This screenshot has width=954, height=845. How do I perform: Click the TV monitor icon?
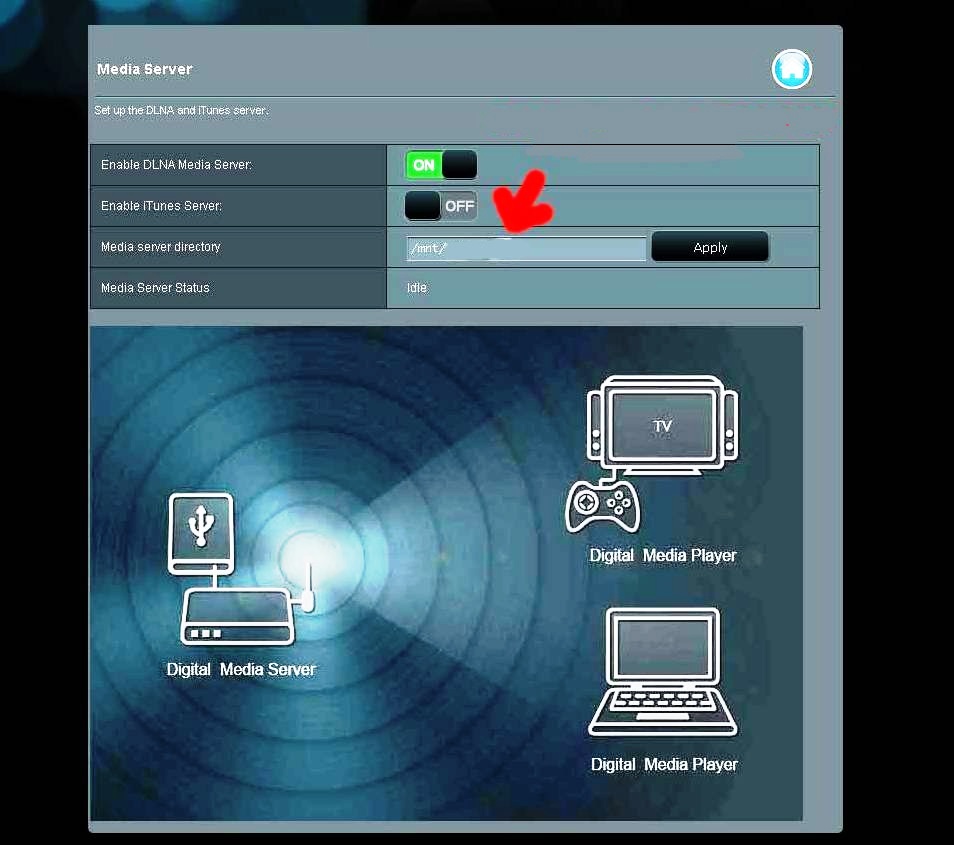click(x=663, y=423)
